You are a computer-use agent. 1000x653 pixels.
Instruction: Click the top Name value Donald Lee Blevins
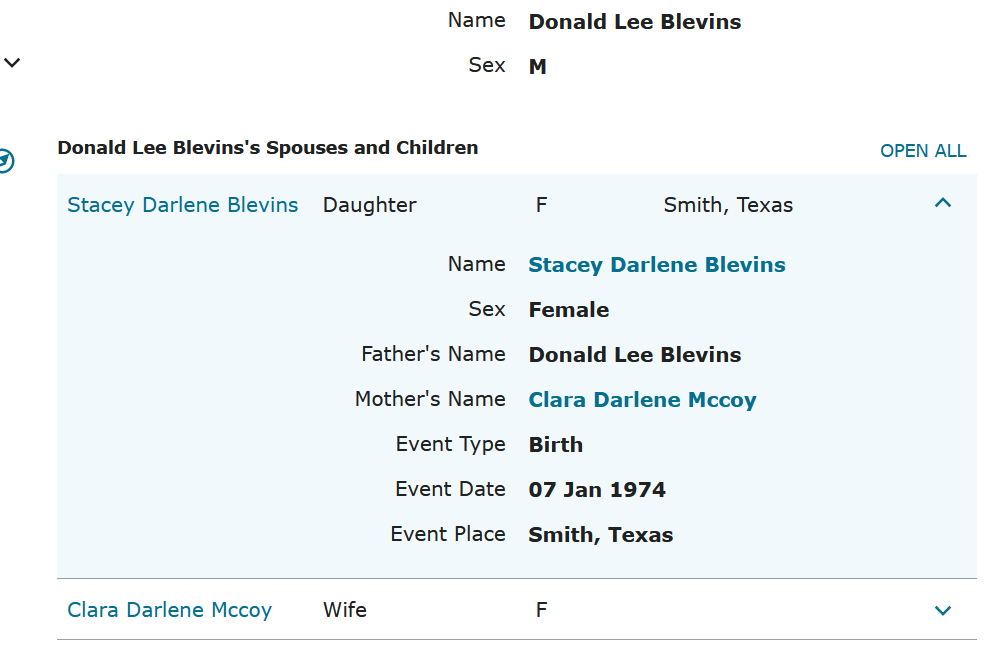[x=635, y=22]
